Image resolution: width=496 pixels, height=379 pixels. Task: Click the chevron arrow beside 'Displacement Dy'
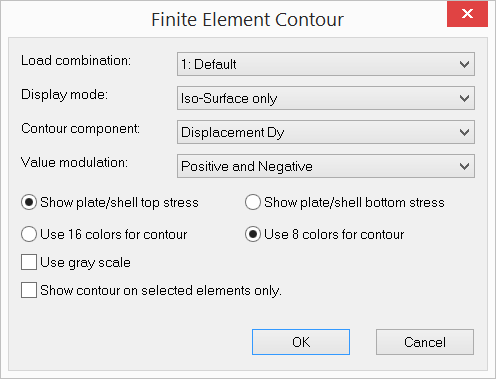[464, 132]
